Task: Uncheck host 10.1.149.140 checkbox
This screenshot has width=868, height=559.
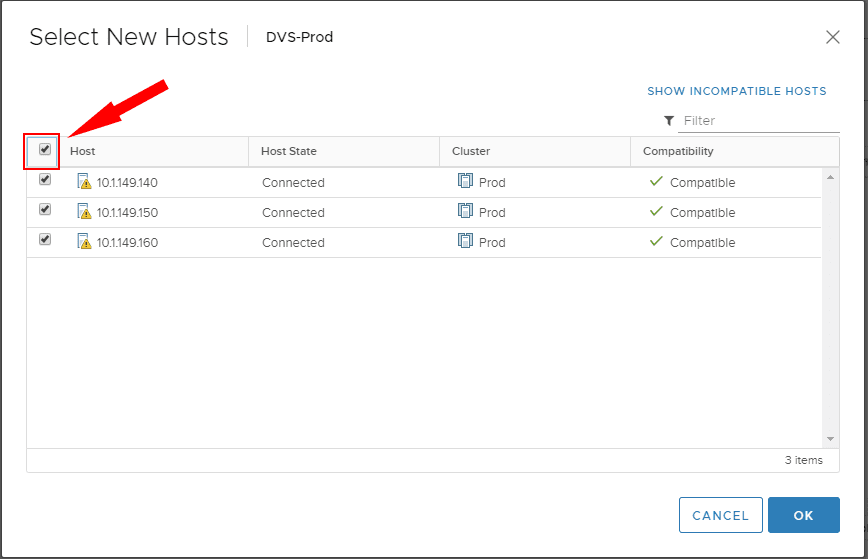Action: tap(45, 179)
